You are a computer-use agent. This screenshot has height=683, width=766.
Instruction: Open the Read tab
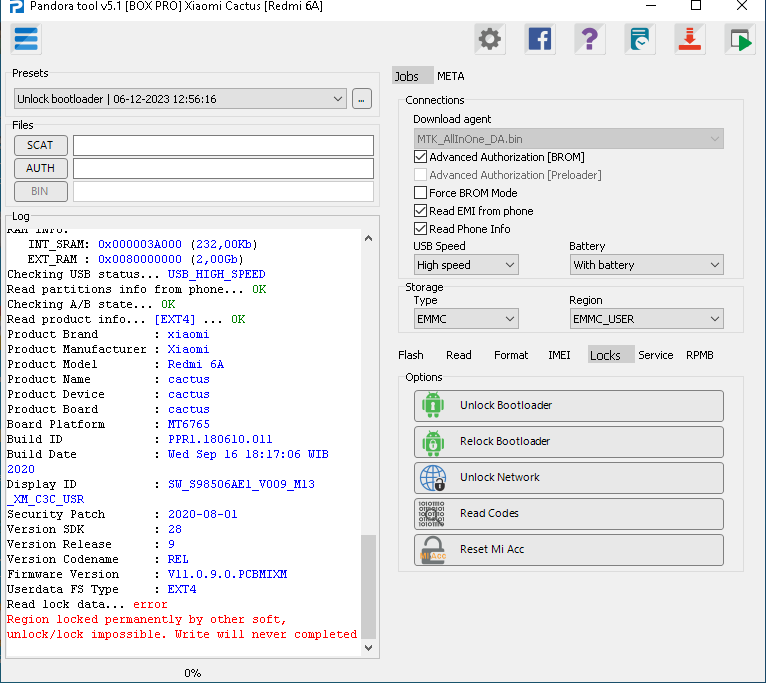459,355
